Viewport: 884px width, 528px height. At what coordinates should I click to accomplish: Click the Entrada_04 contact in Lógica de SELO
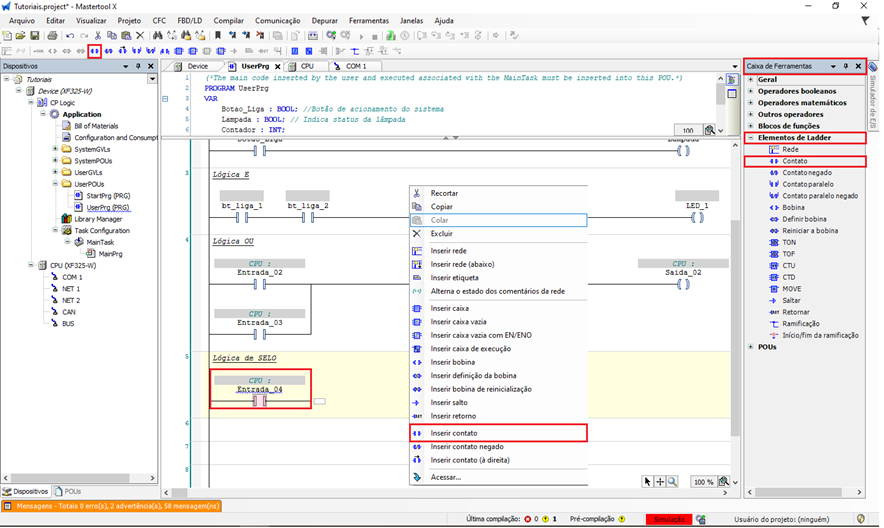click(259, 401)
